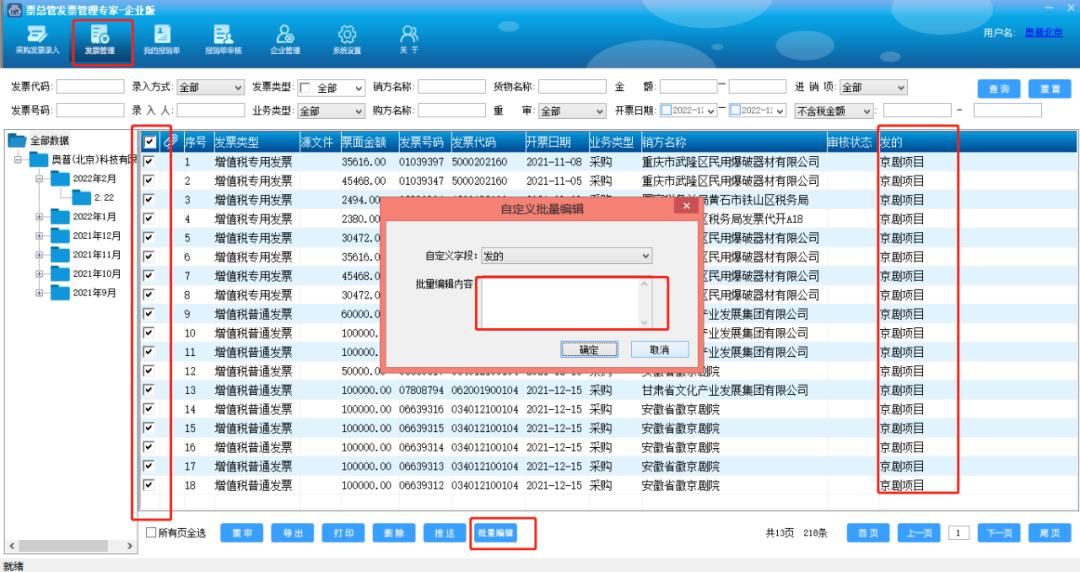
Task: Tick the checkbox inside 发票类型 field
Action: point(305,88)
